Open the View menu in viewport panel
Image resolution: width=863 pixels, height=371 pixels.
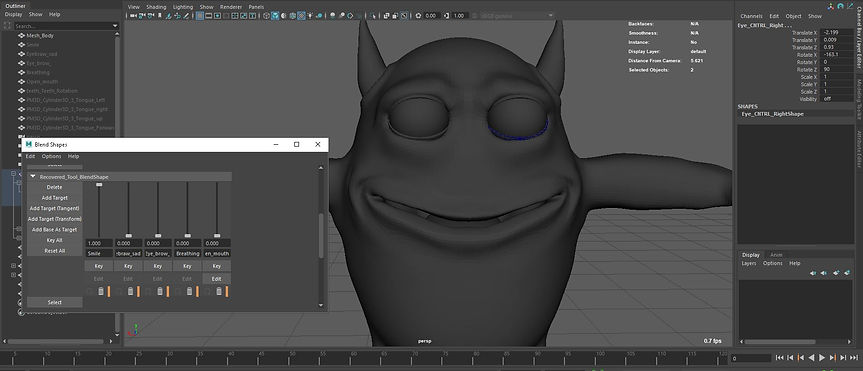(134, 7)
